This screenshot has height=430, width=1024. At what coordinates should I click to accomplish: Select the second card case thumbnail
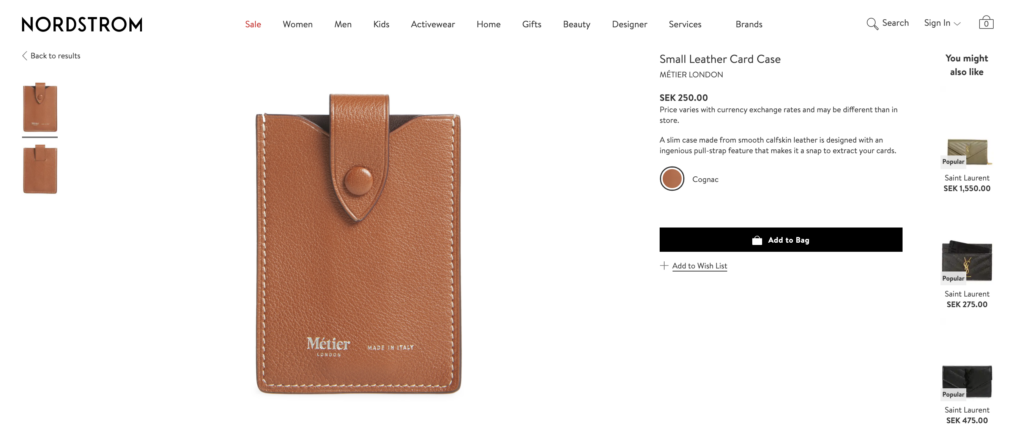click(x=40, y=169)
